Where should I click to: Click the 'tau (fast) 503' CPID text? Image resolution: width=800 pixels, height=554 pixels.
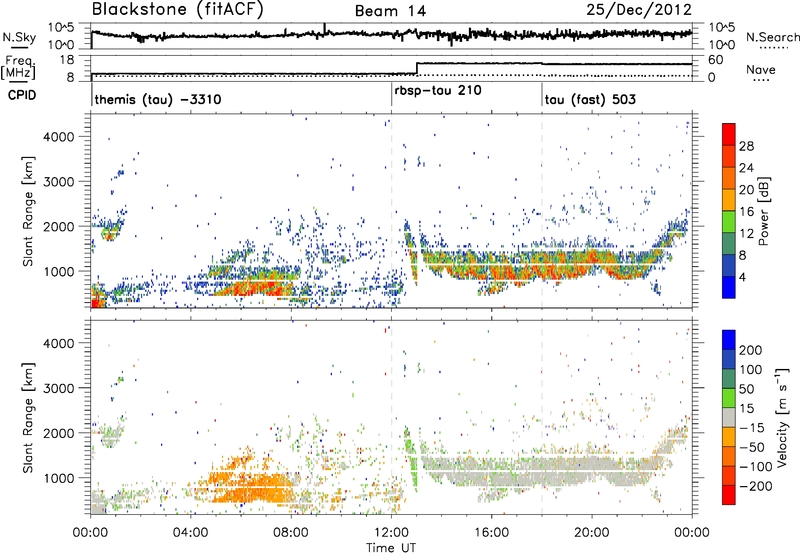click(x=590, y=99)
